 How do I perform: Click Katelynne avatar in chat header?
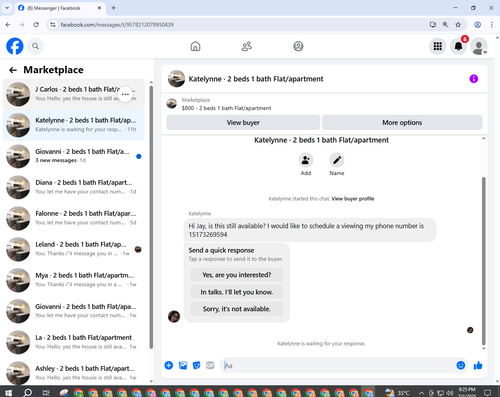click(176, 79)
